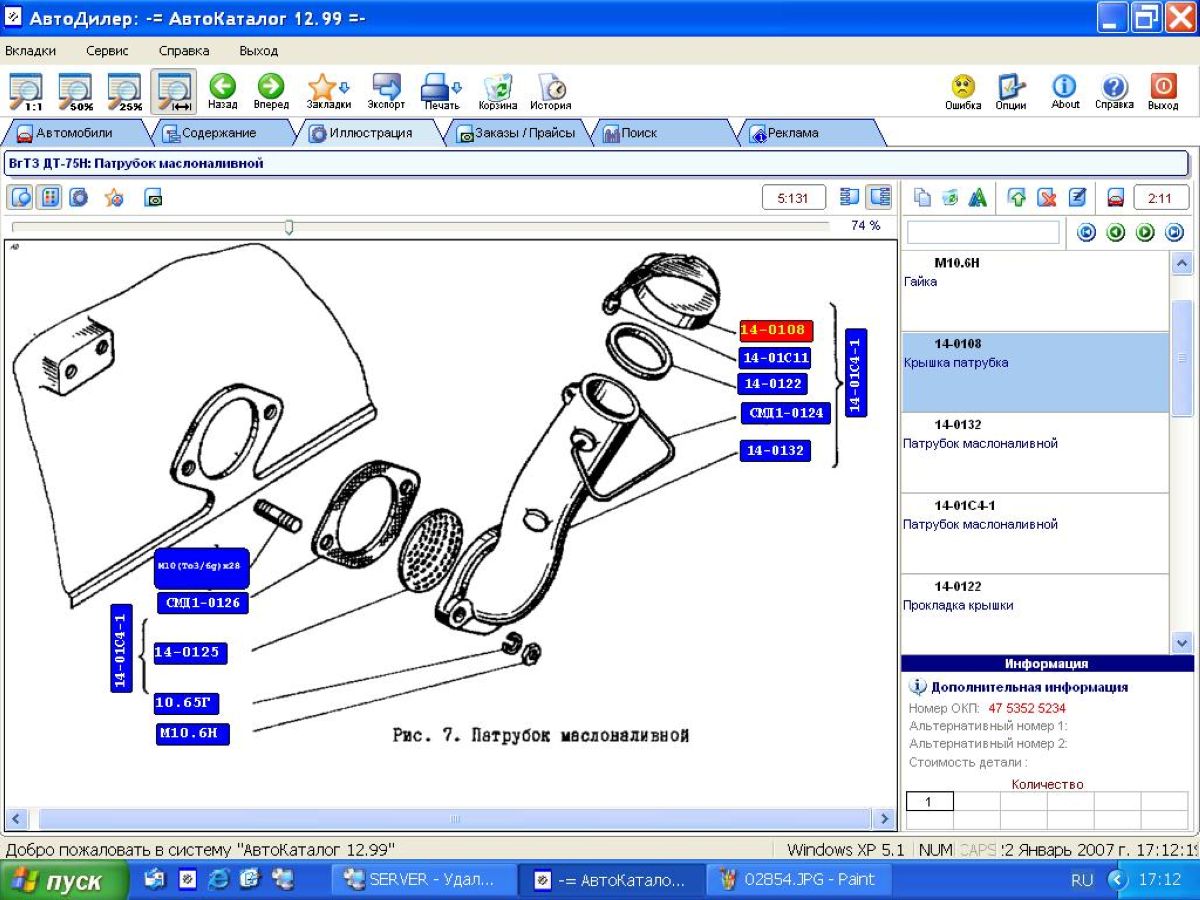The image size is (1200, 900).
Task: Toggle the fit-to-width zoom button
Action: 174,91
